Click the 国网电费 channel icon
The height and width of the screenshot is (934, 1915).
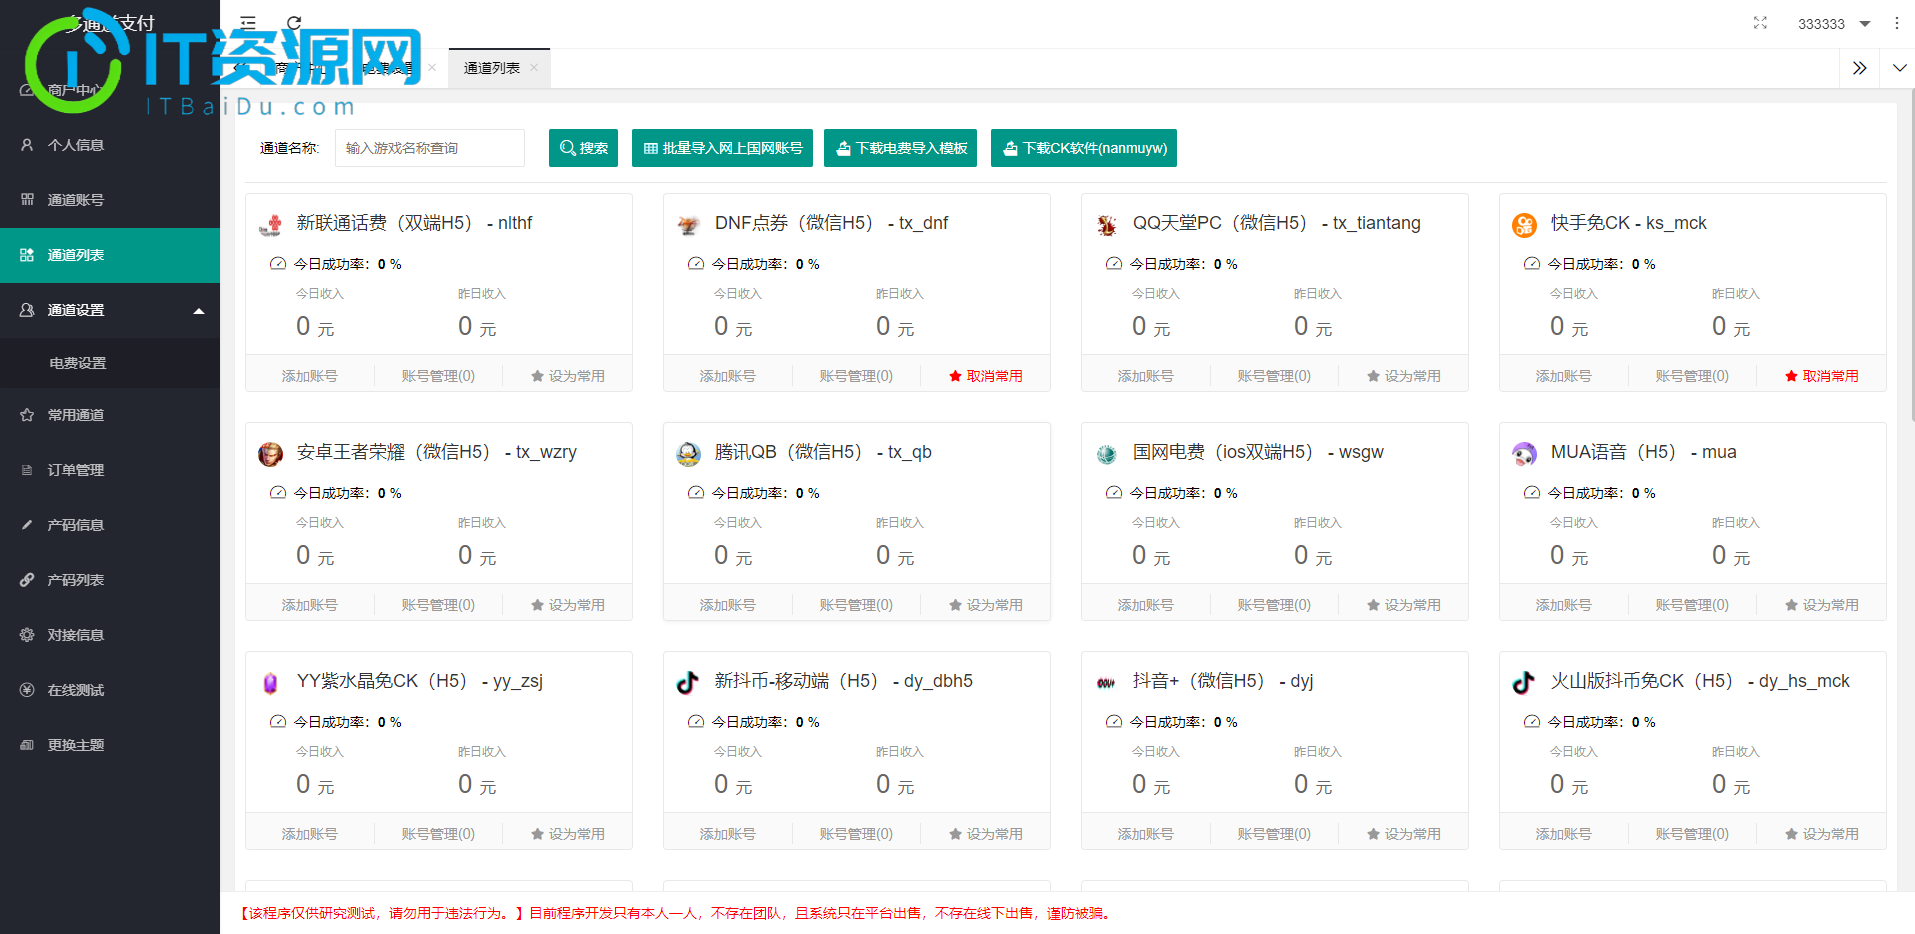(1106, 454)
